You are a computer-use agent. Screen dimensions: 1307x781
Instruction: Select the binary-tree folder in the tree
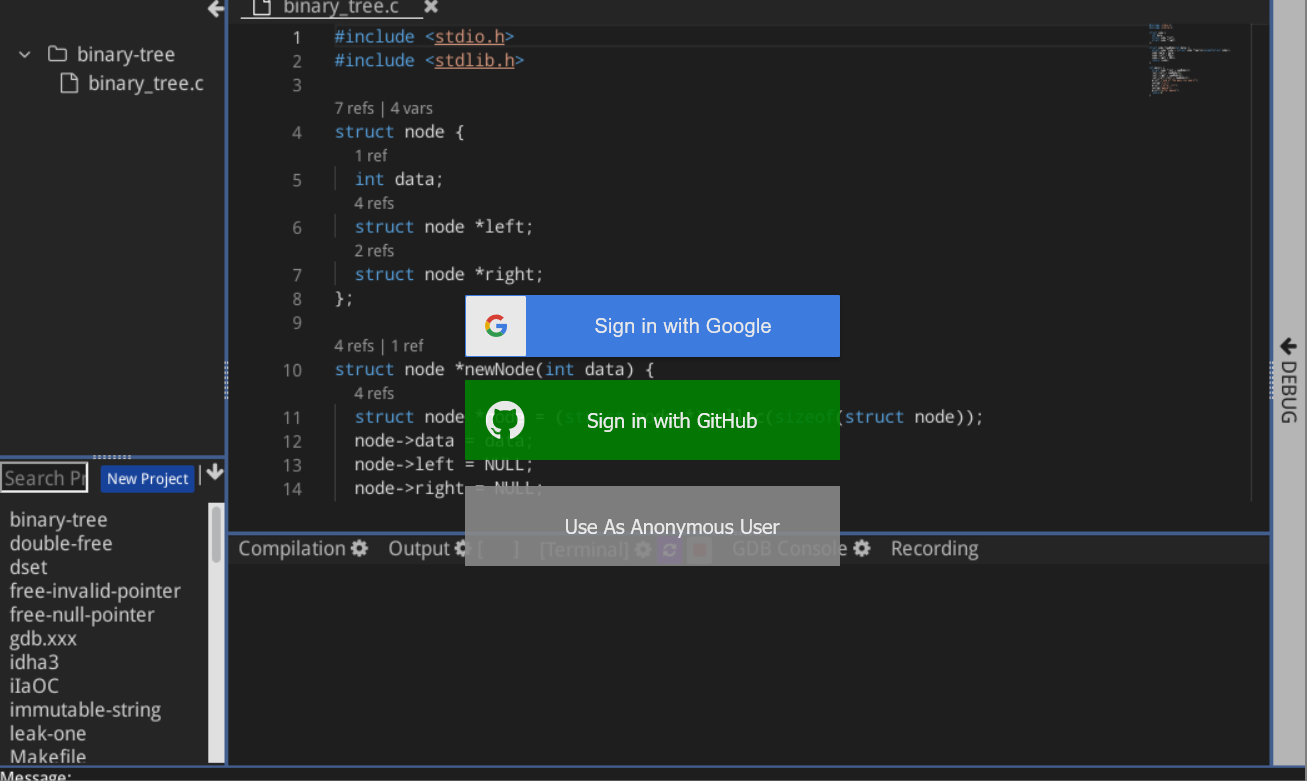(126, 54)
